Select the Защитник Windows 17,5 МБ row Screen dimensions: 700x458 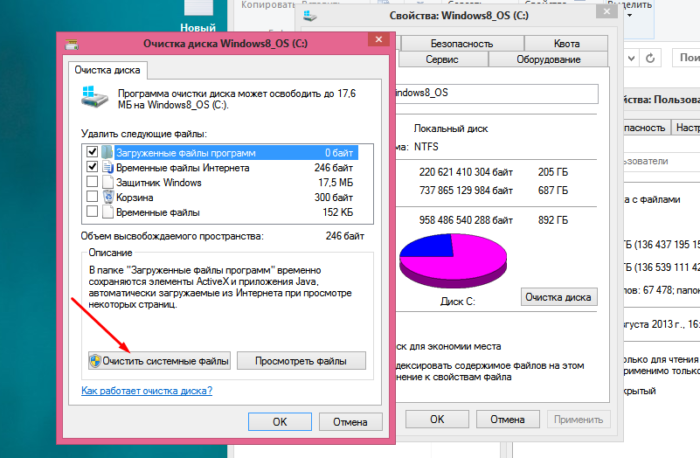tap(222, 182)
